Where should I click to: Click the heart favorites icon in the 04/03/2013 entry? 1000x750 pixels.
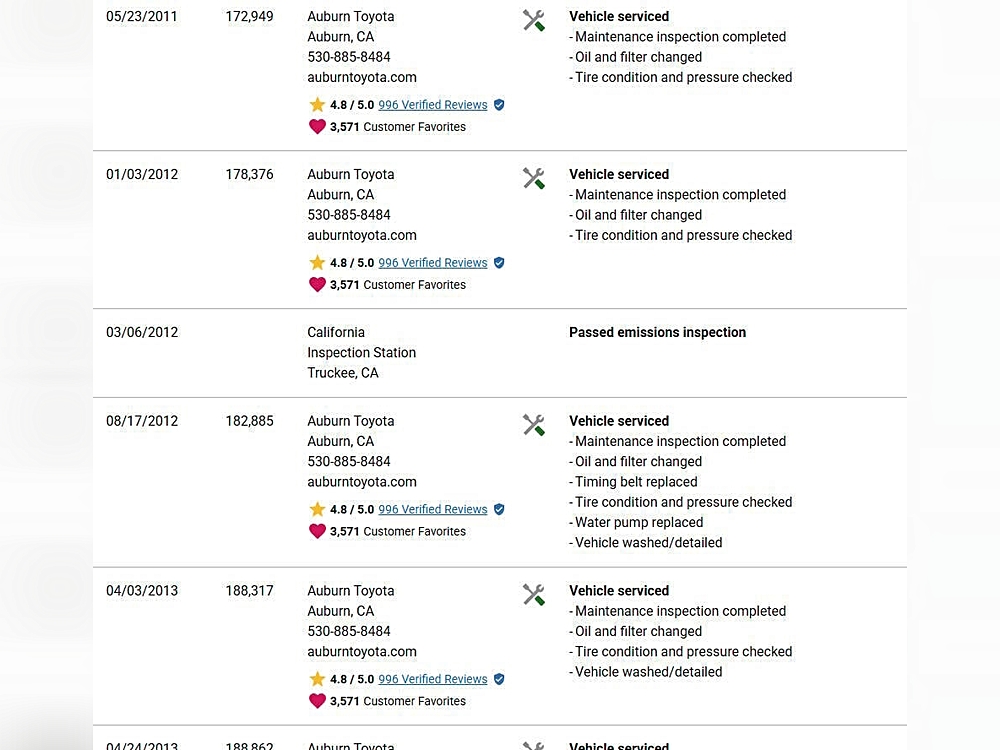317,701
